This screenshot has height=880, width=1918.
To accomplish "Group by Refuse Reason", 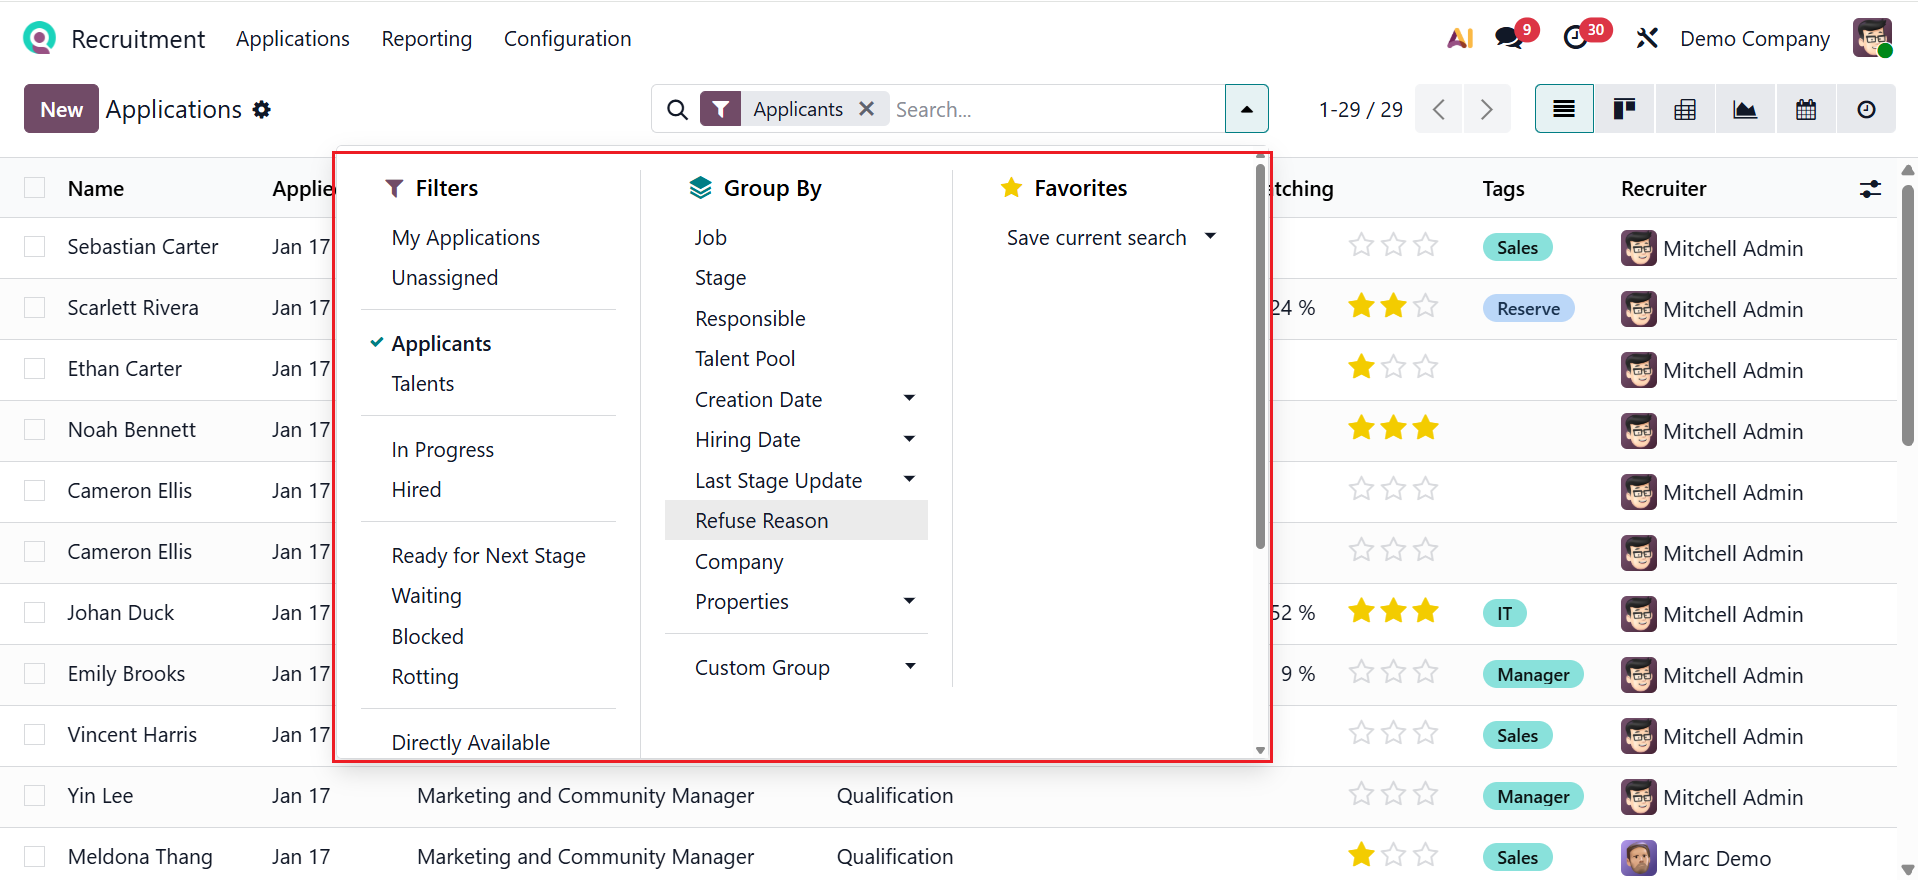I will tap(762, 521).
